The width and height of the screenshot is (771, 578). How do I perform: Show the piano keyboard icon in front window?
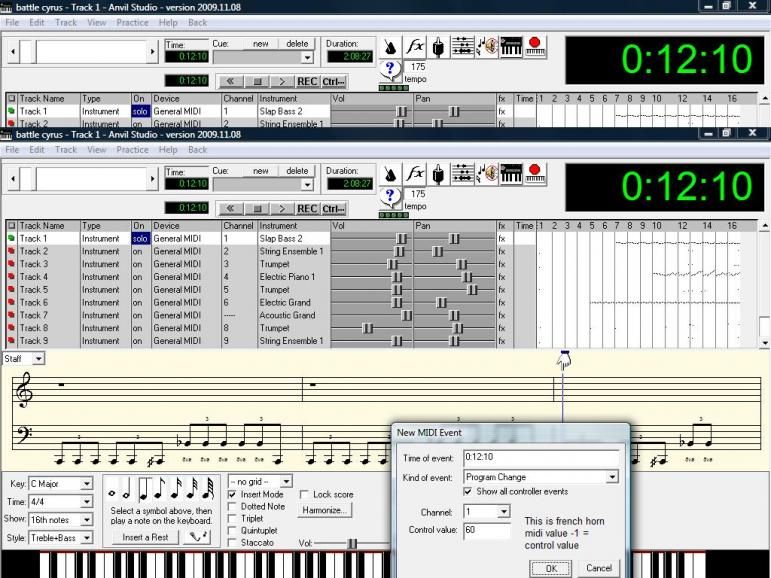pos(511,174)
